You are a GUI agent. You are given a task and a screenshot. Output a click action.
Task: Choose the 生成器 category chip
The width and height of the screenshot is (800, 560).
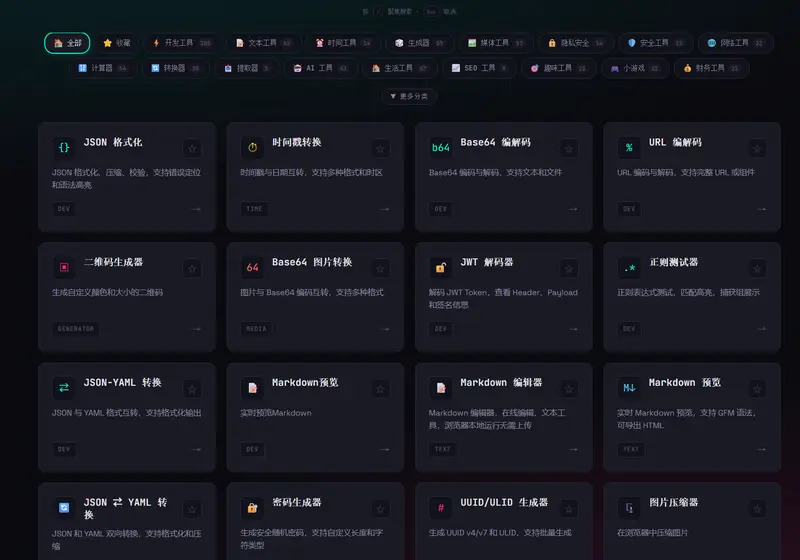click(419, 43)
